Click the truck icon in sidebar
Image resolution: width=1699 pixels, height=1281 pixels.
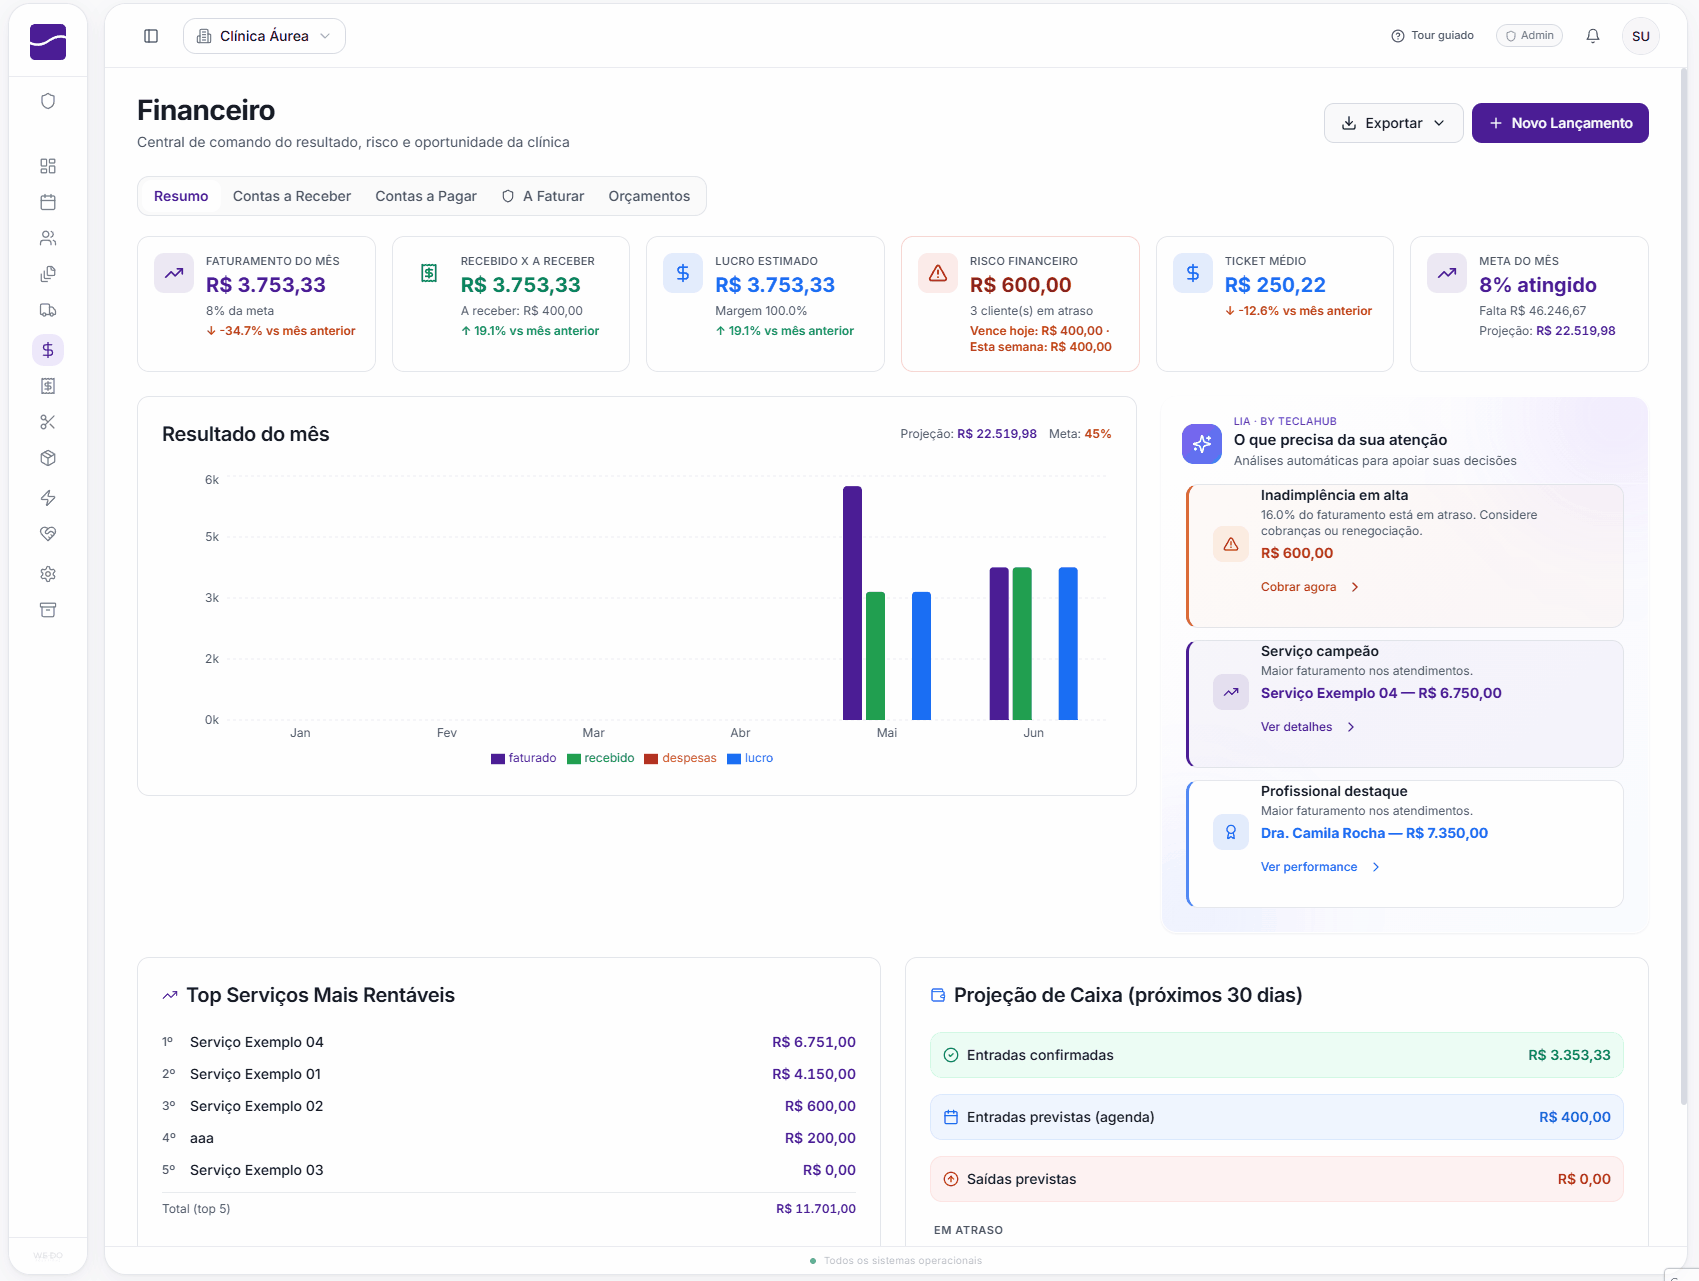(48, 310)
